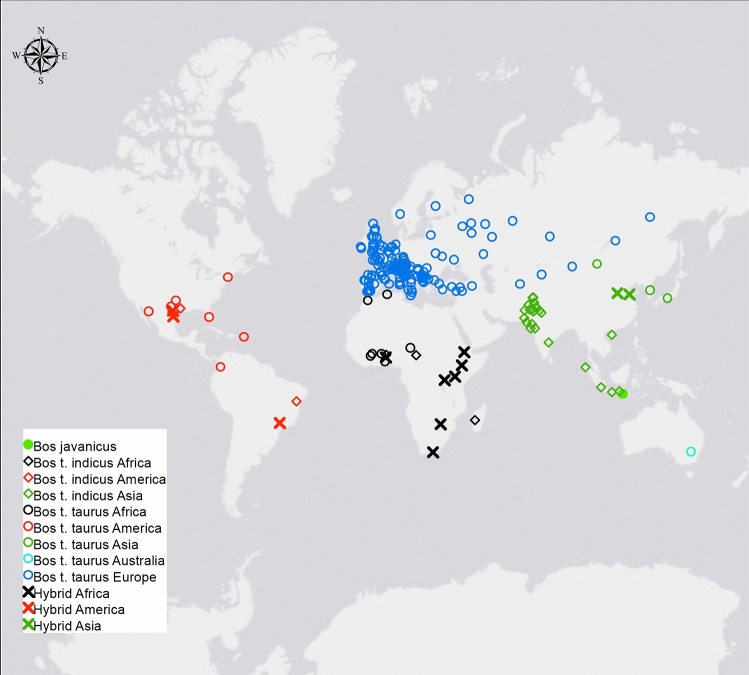Select the northeastern red circle in North America
749x675 pixels.
pos(228,277)
